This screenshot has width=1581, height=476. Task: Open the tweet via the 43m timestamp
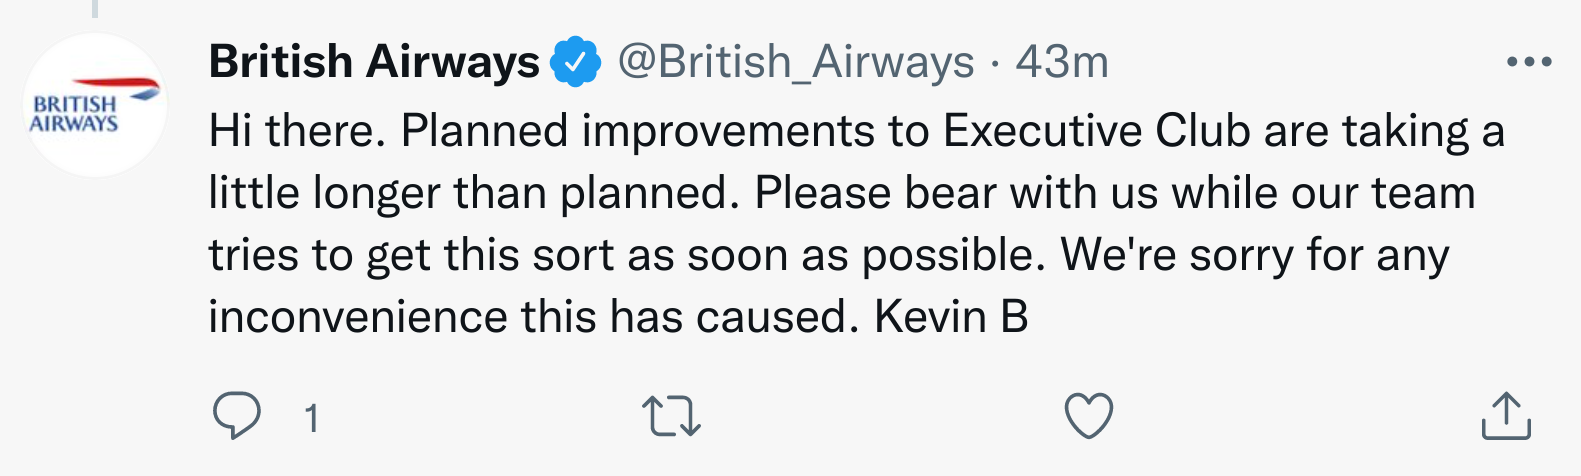point(1062,62)
